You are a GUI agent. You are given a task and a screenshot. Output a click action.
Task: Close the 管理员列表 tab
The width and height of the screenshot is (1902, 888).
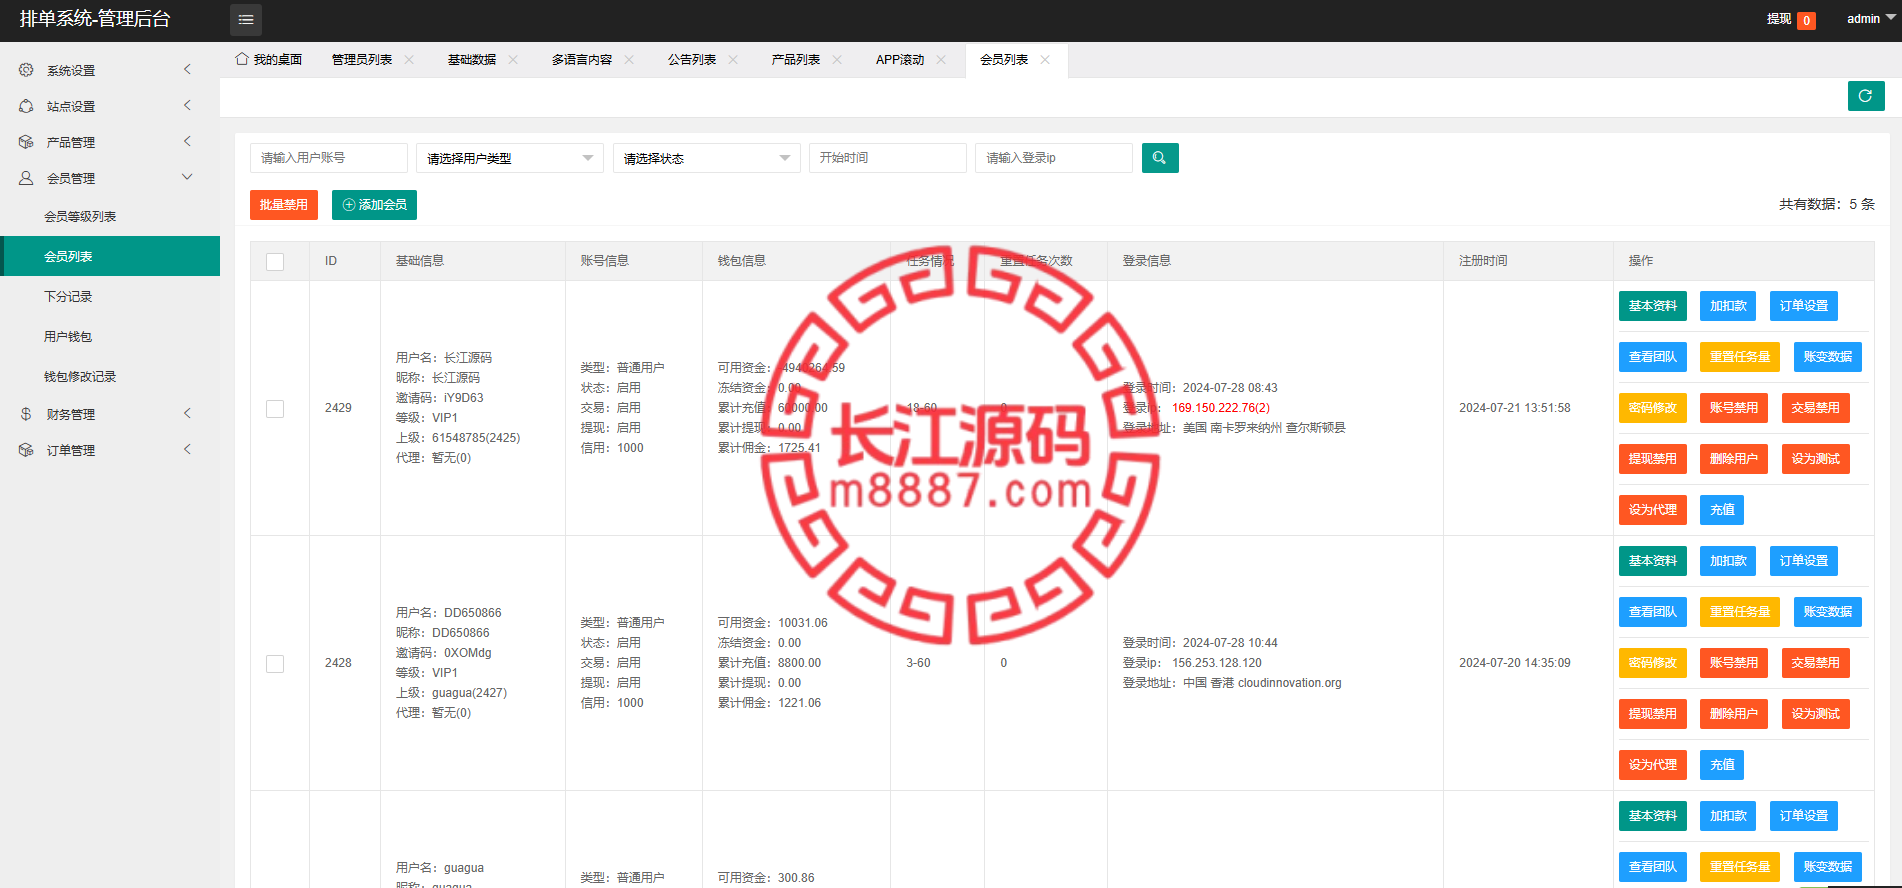[409, 60]
